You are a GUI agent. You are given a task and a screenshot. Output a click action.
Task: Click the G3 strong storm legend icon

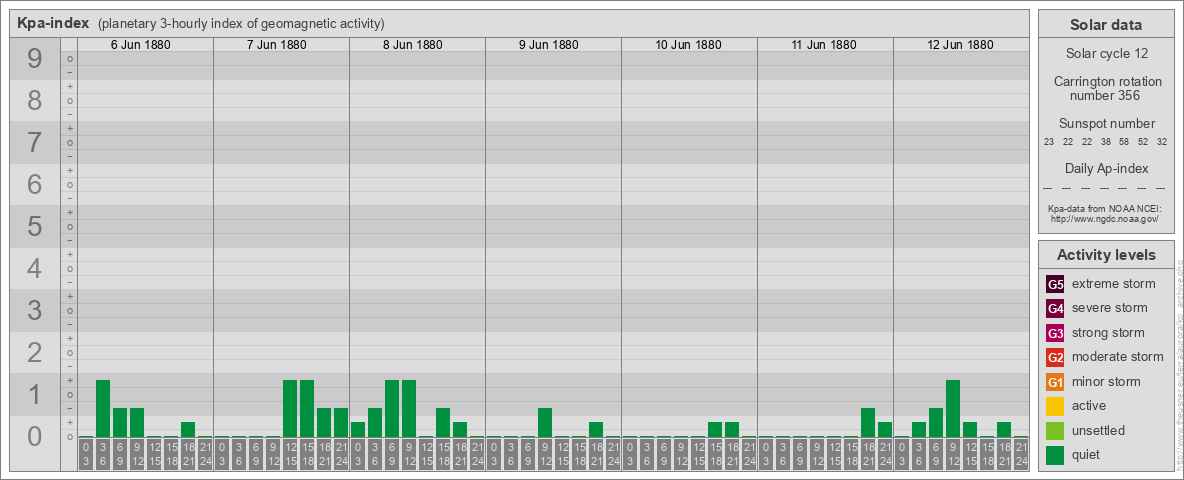coord(1055,333)
